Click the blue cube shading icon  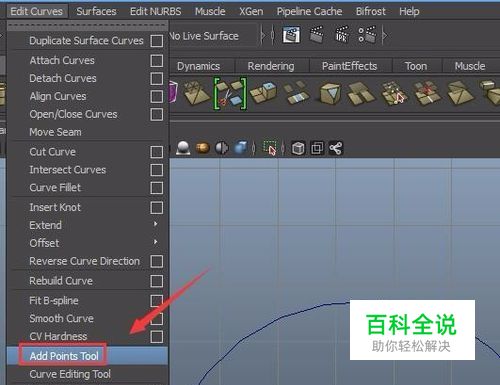[x=241, y=148]
